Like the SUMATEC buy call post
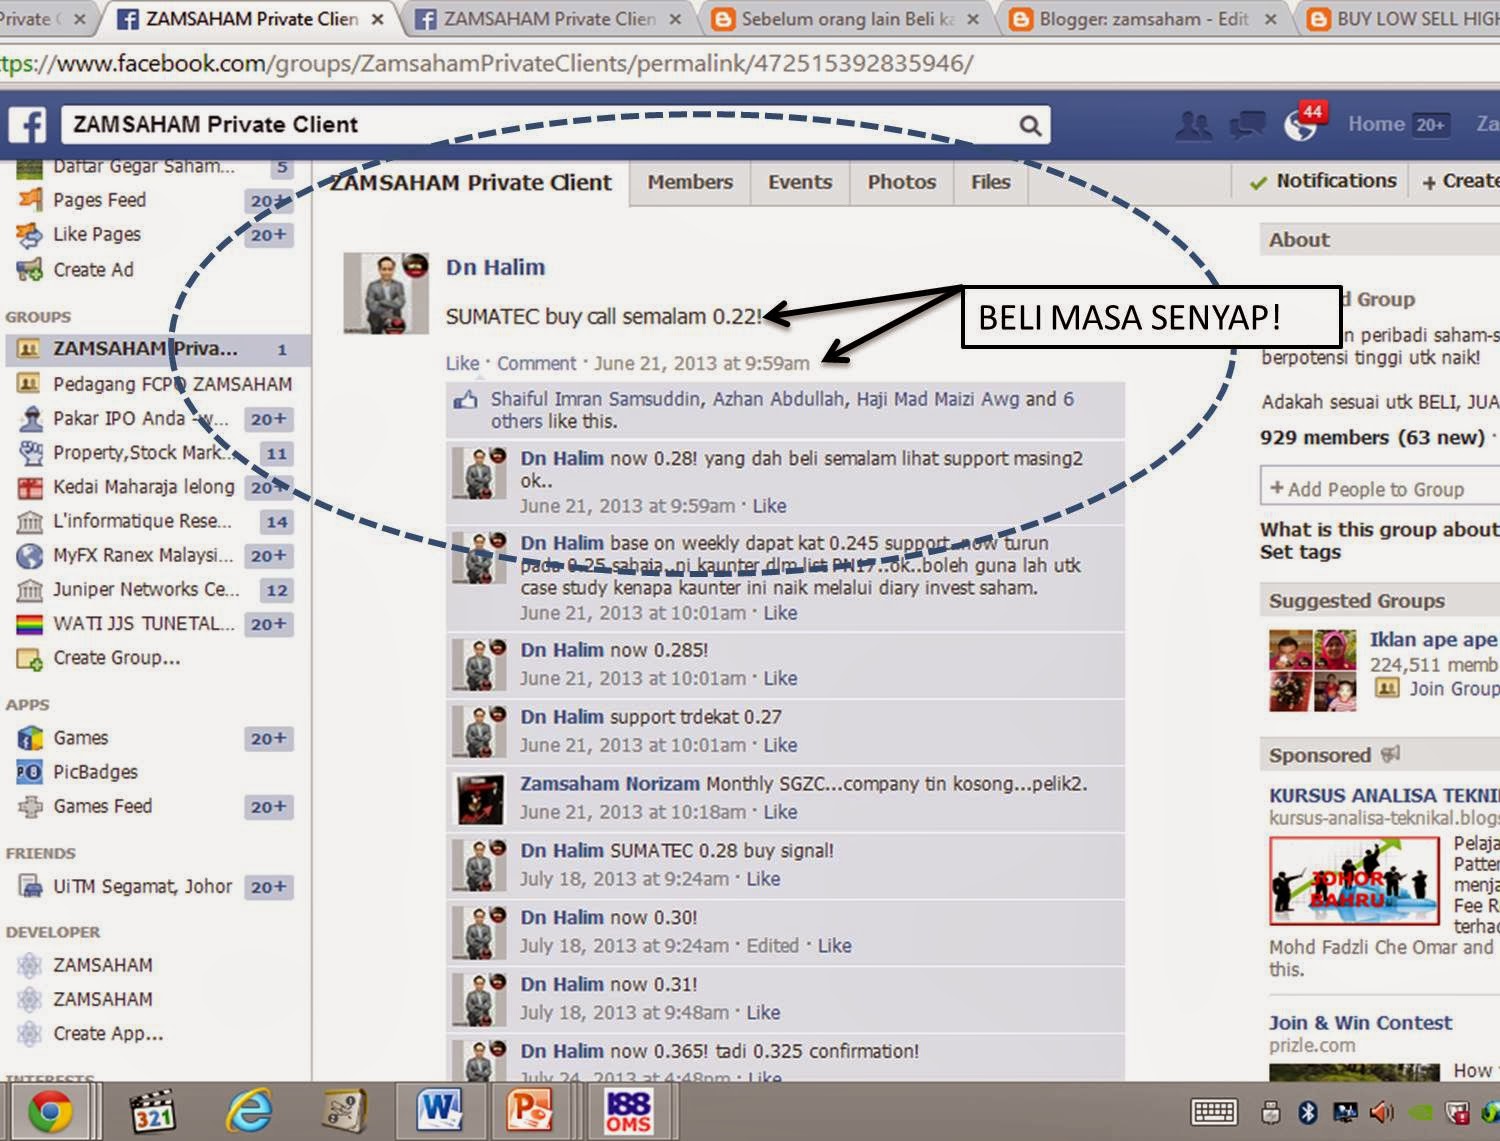 click(462, 363)
